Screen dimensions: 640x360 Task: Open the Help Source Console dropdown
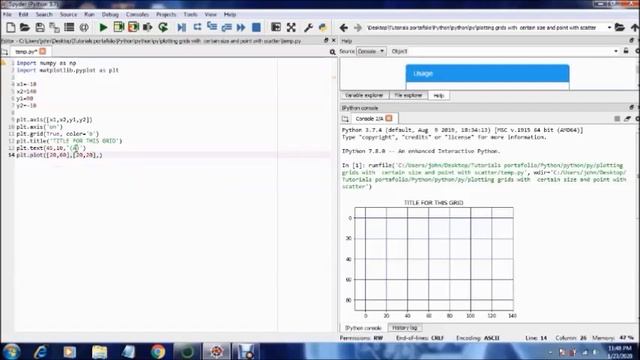[371, 51]
